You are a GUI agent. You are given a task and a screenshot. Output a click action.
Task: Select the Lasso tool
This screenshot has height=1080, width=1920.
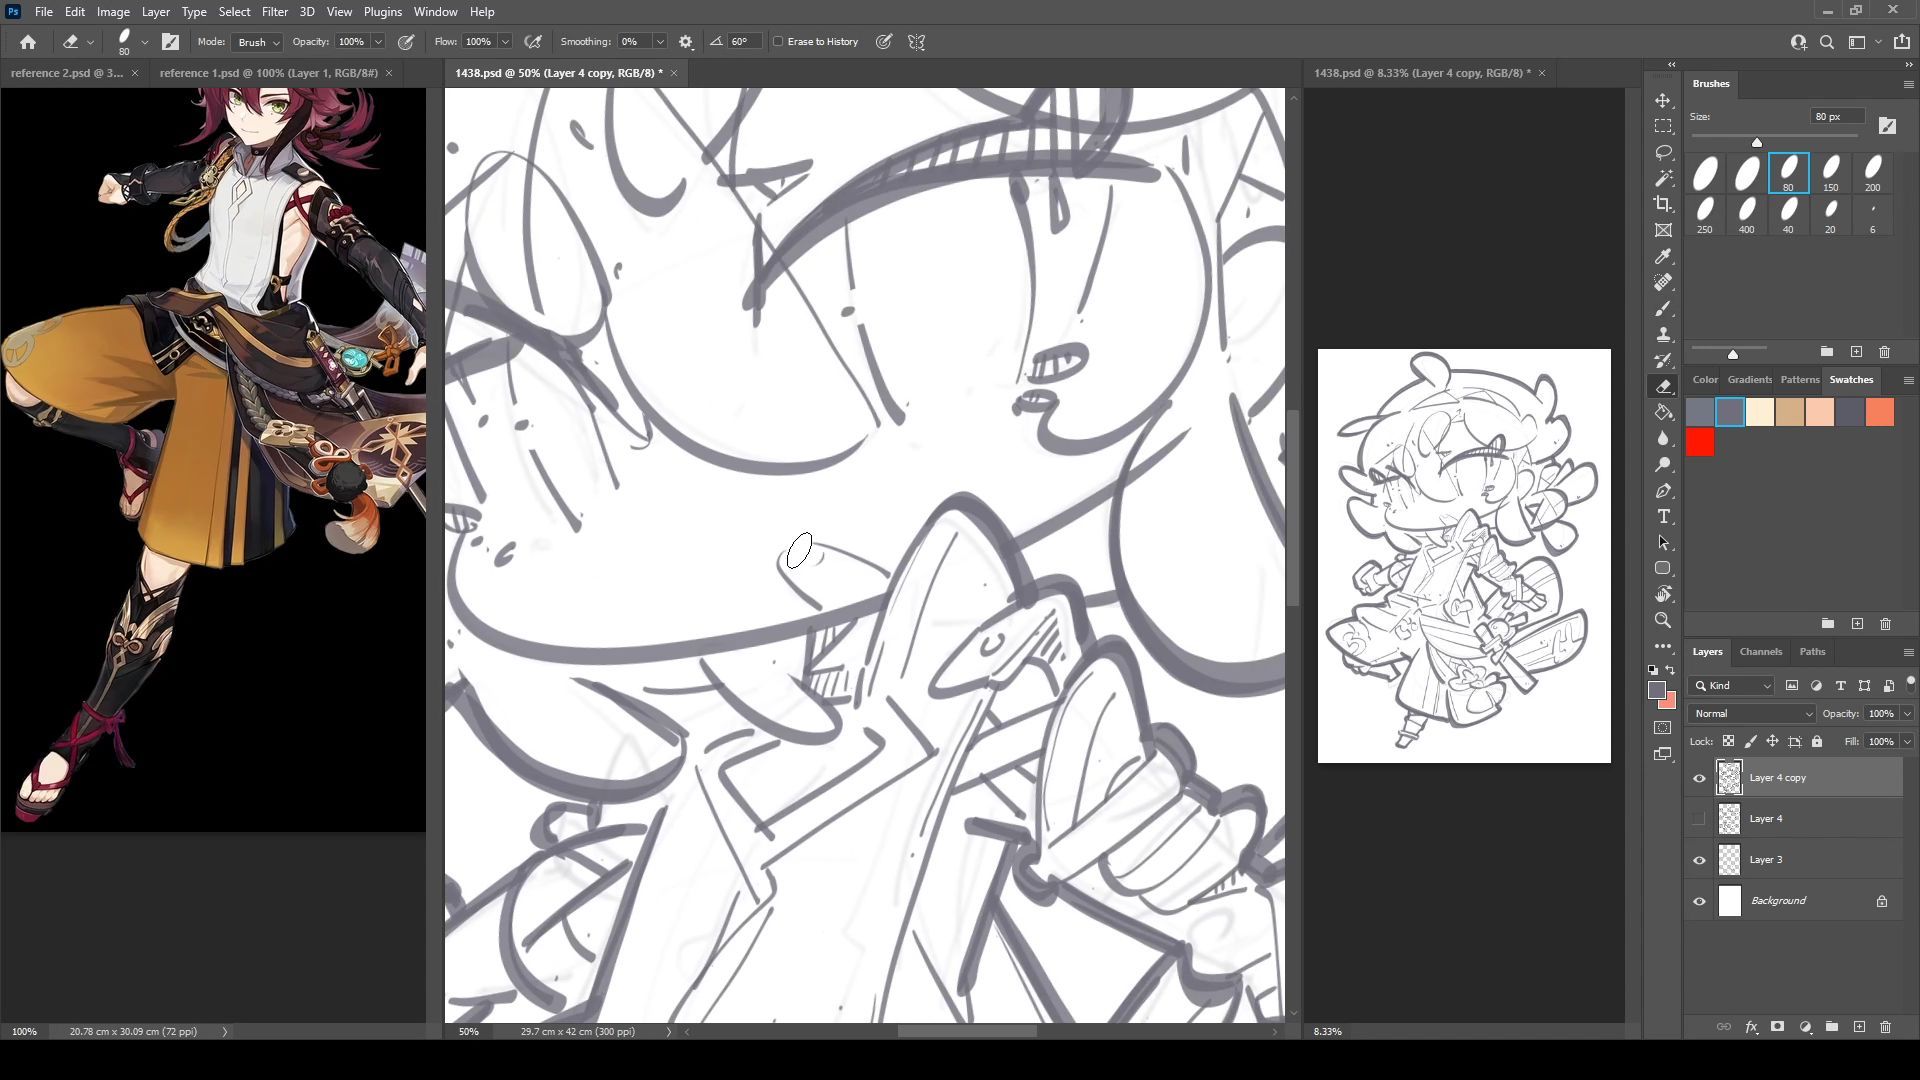[x=1663, y=152]
